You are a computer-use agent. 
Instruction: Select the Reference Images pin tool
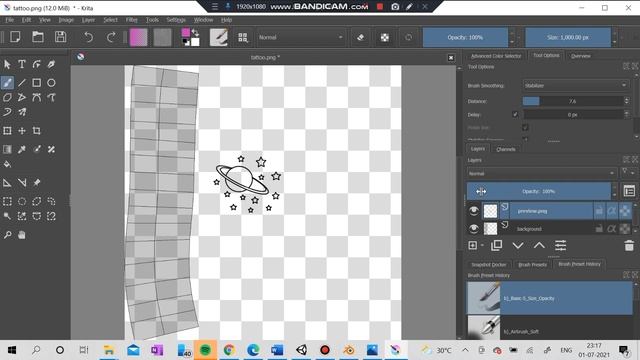pos(37,183)
